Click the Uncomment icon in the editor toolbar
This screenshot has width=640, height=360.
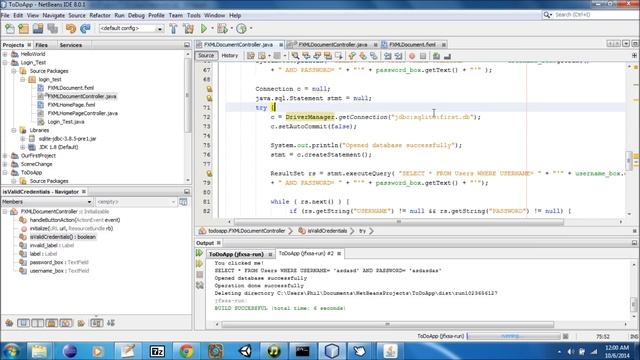coord(447,56)
